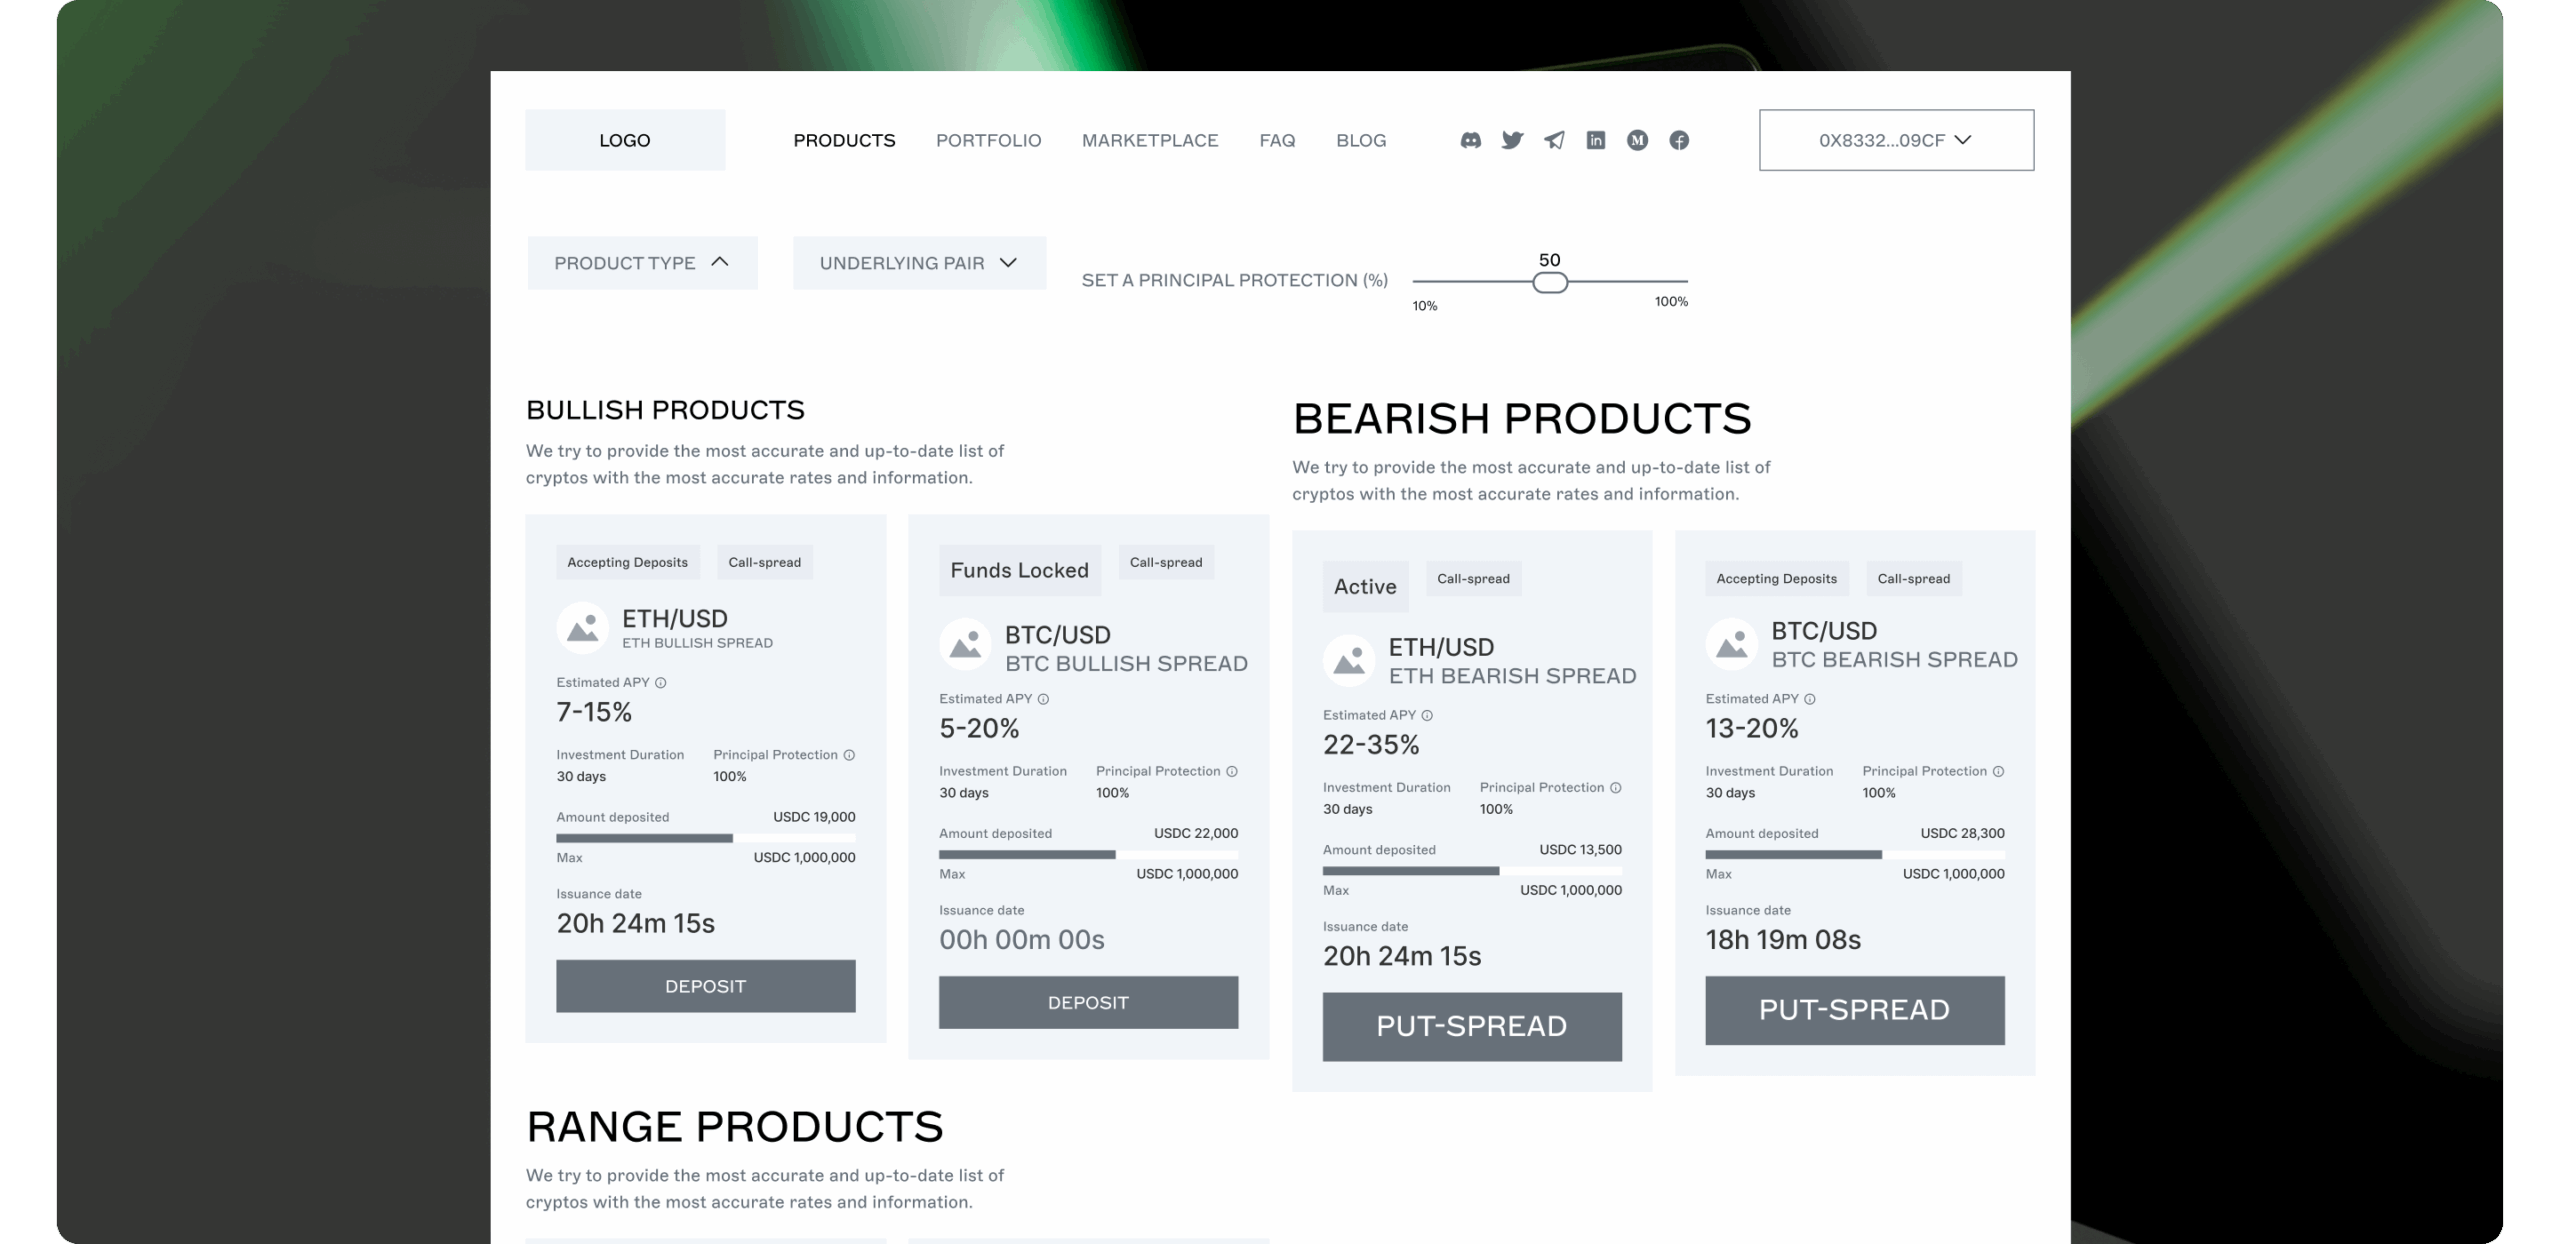Click the 18h 19m 08s countdown
This screenshot has width=2560, height=1244.
pyautogui.click(x=1783, y=939)
